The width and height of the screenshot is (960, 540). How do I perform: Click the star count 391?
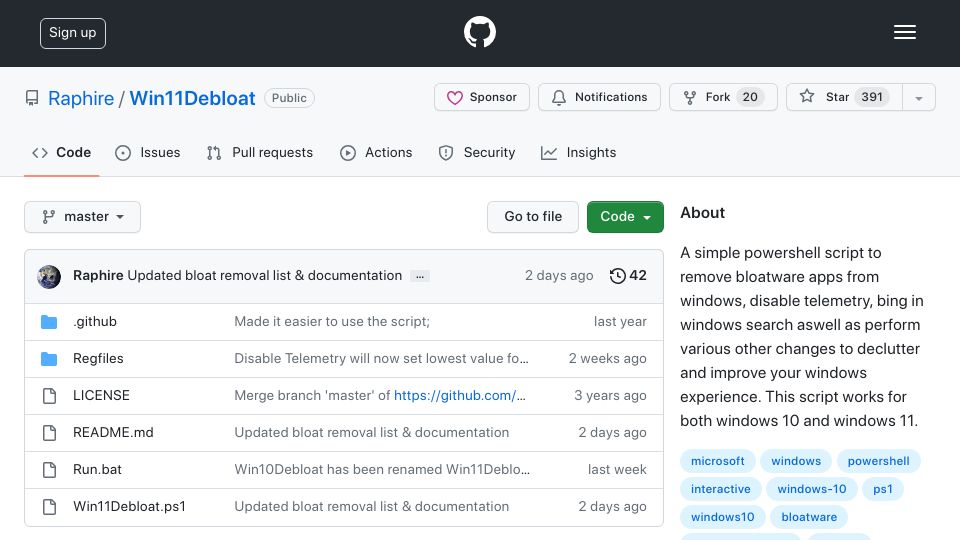coord(872,97)
